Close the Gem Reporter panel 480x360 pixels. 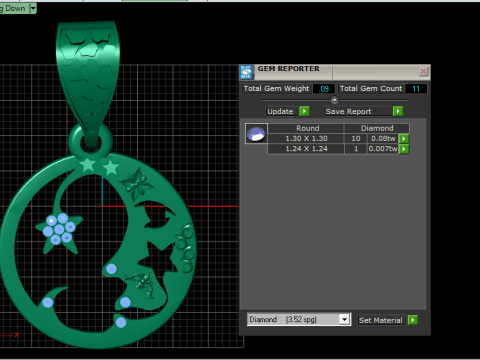point(423,71)
